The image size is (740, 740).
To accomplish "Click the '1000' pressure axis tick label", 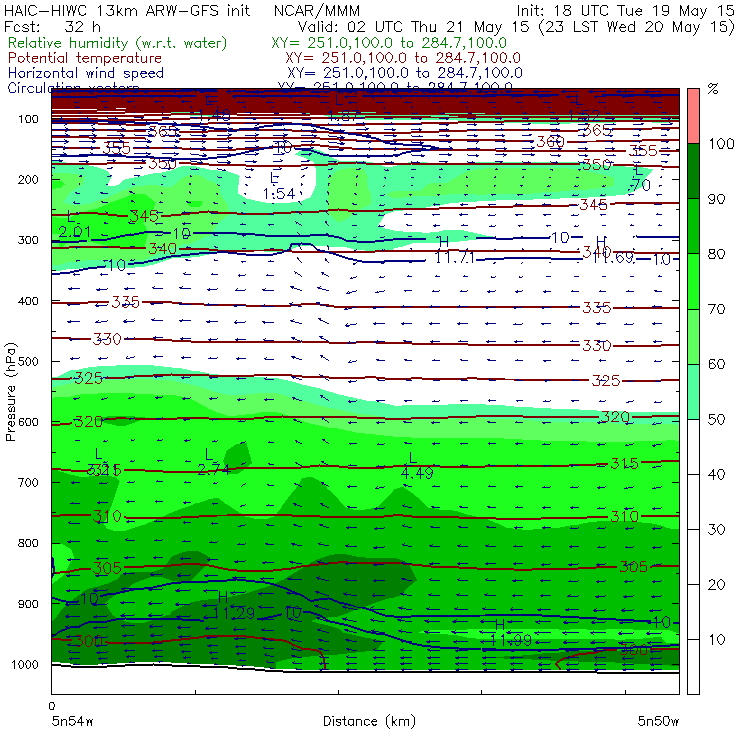I will click(25, 664).
